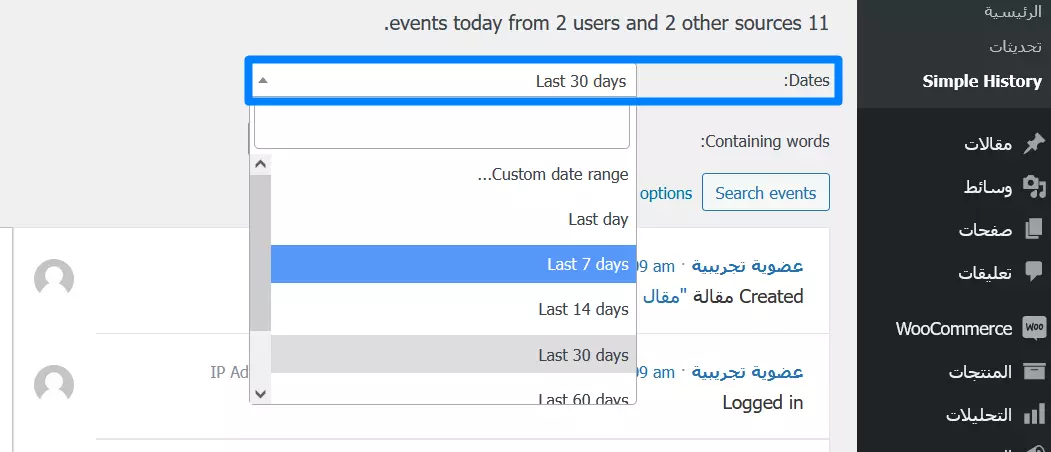Click the first event's user avatar
Viewport: 1051px width, 452px height.
click(x=54, y=278)
